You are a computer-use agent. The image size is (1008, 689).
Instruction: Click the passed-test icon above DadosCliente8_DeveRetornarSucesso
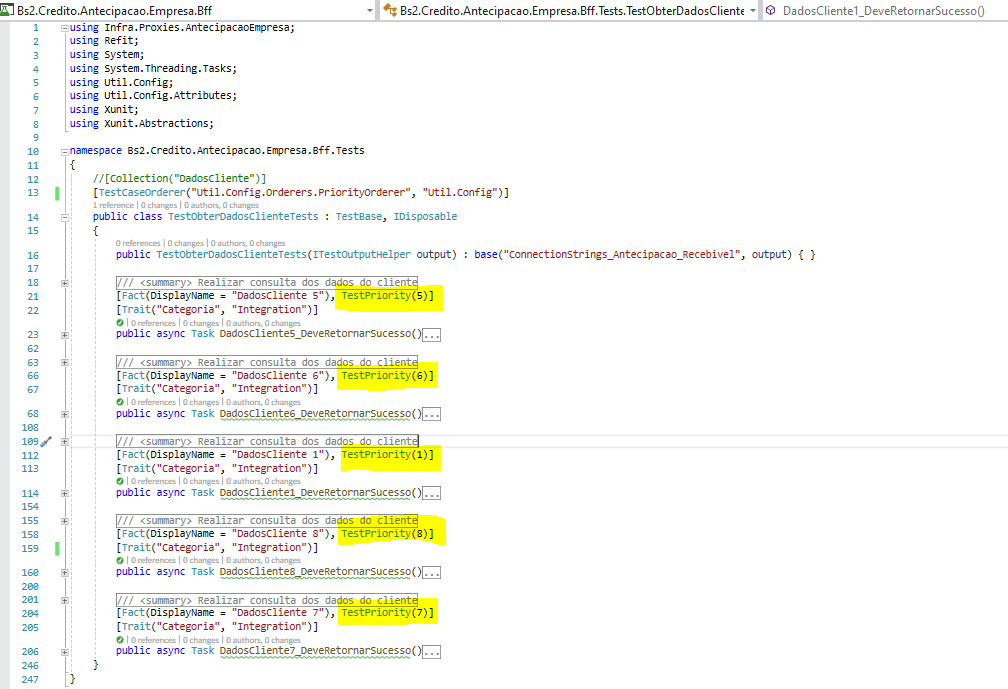click(x=120, y=560)
